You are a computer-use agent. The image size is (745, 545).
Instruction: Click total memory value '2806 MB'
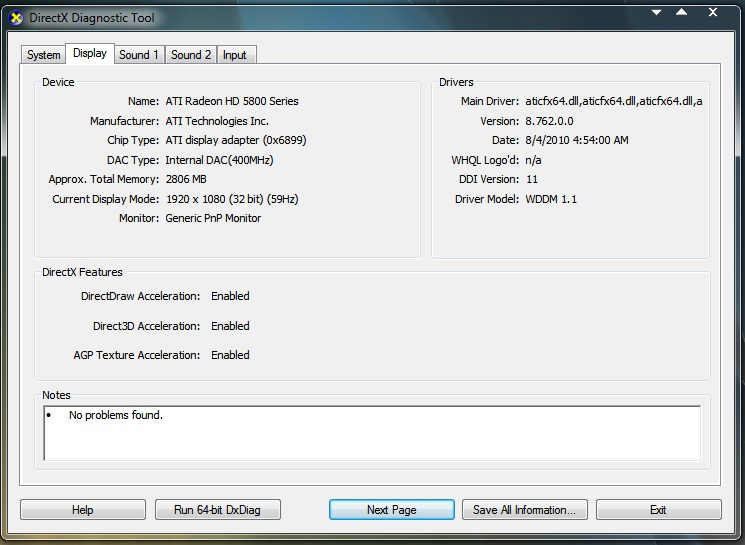point(186,179)
